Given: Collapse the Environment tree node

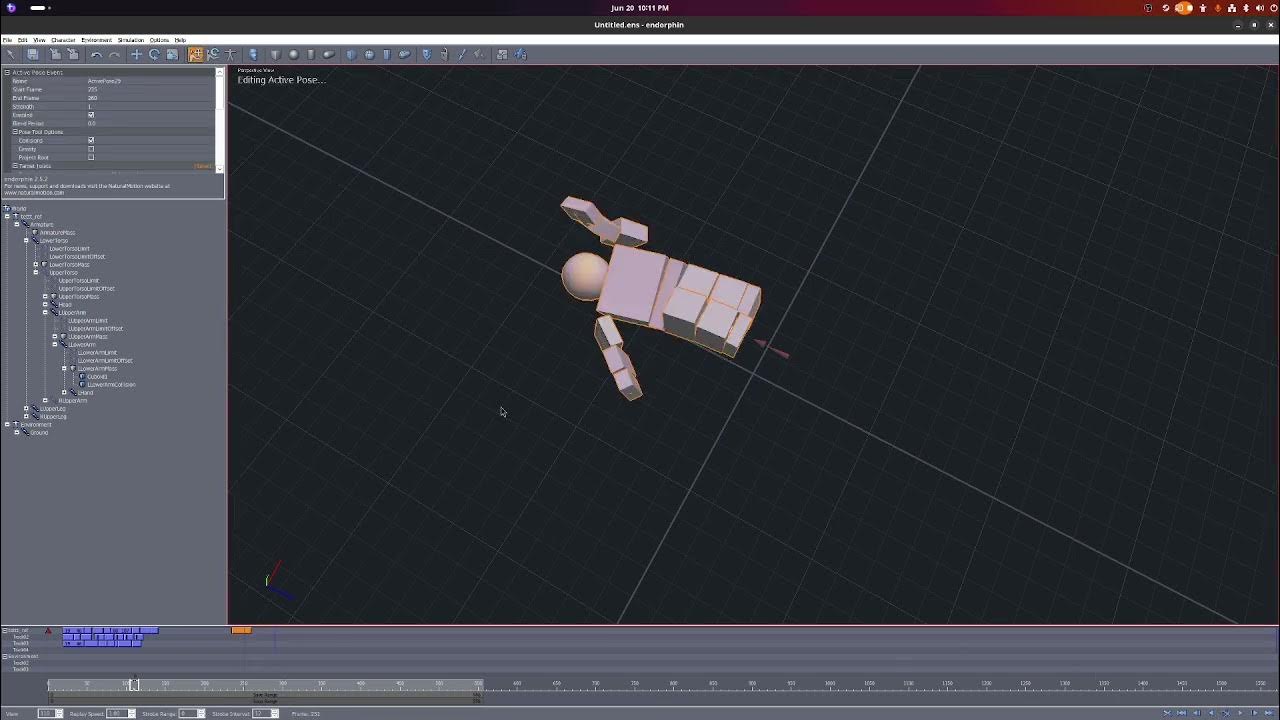Looking at the screenshot, I should [7, 425].
